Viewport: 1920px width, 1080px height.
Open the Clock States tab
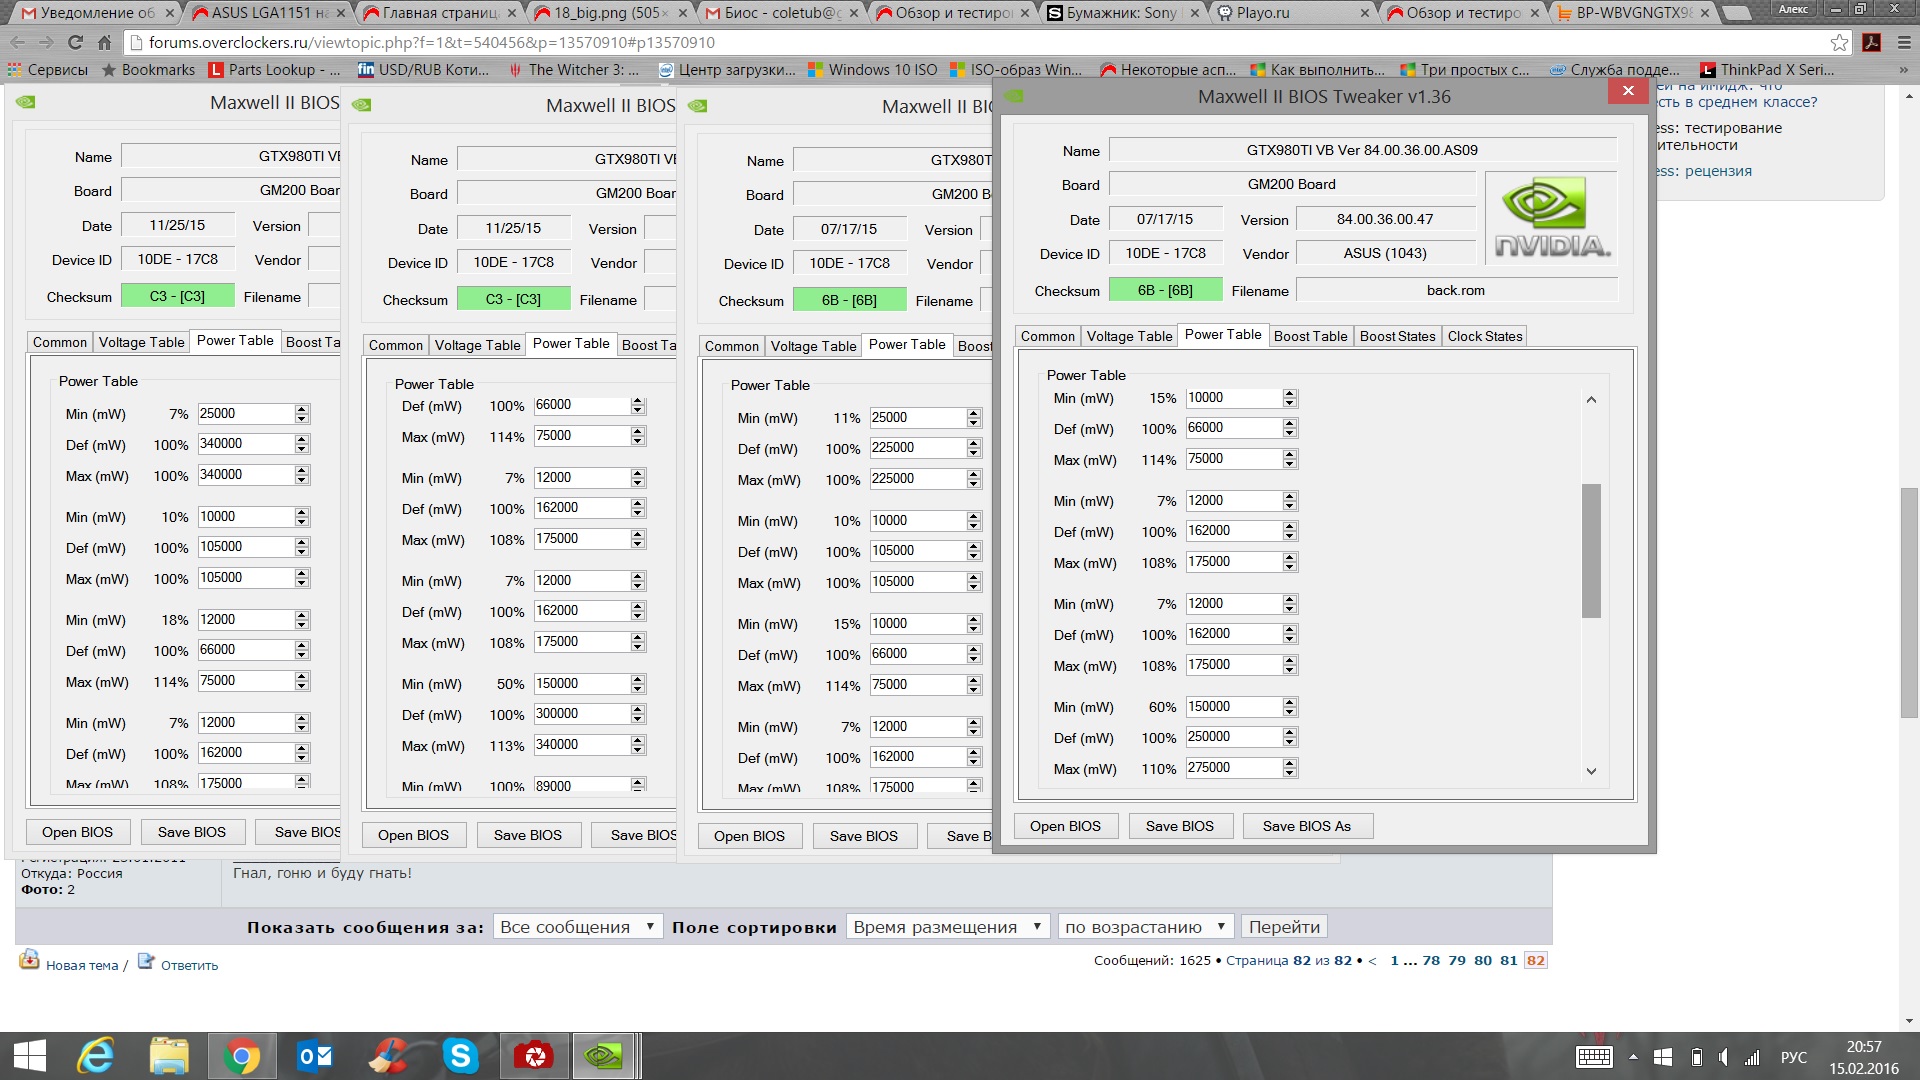coord(1484,336)
